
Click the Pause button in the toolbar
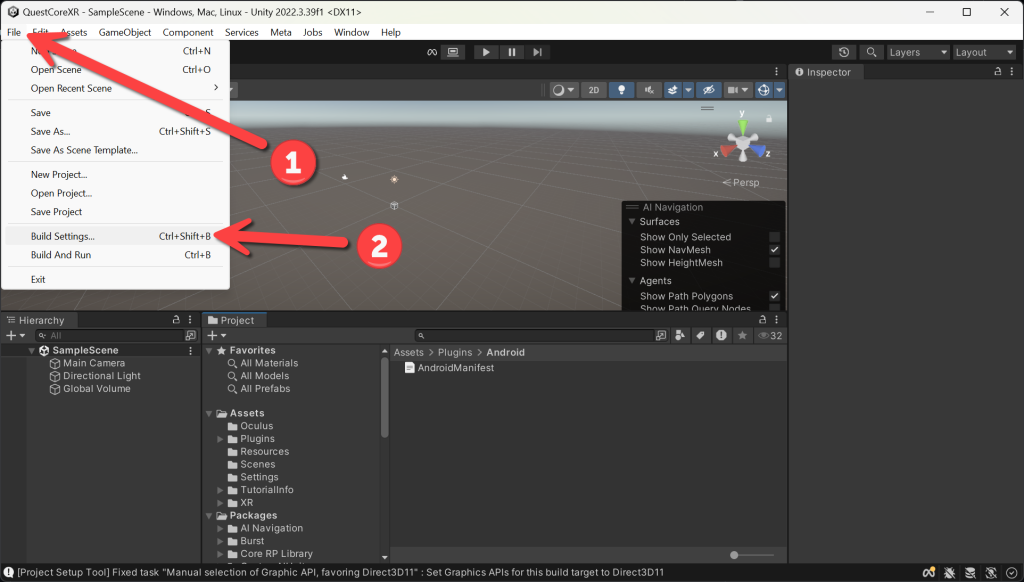(511, 52)
